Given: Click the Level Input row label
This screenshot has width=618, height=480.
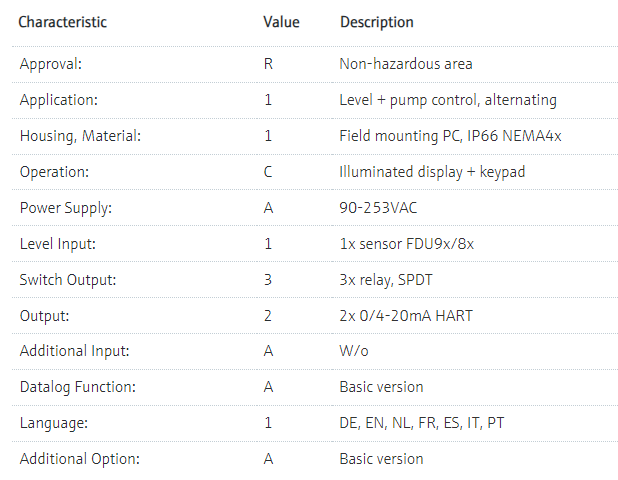Looking at the screenshot, I should tap(58, 244).
